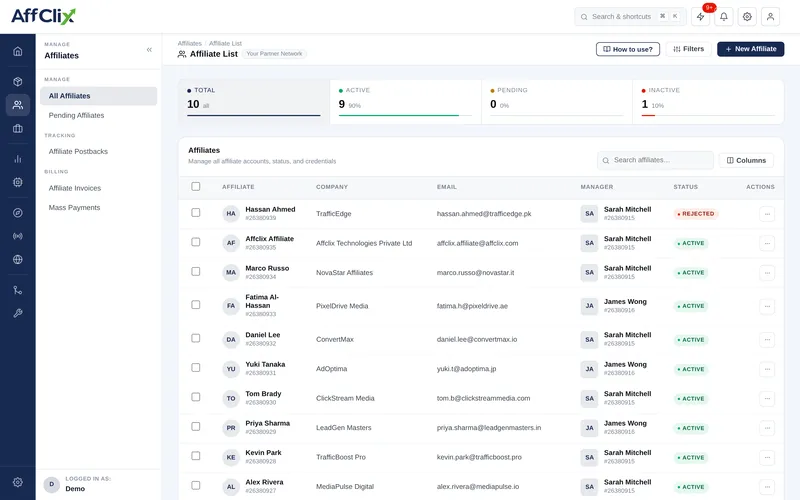This screenshot has width=800, height=500.
Task: Open the wrench tools icon in sidebar
Action: 17,313
